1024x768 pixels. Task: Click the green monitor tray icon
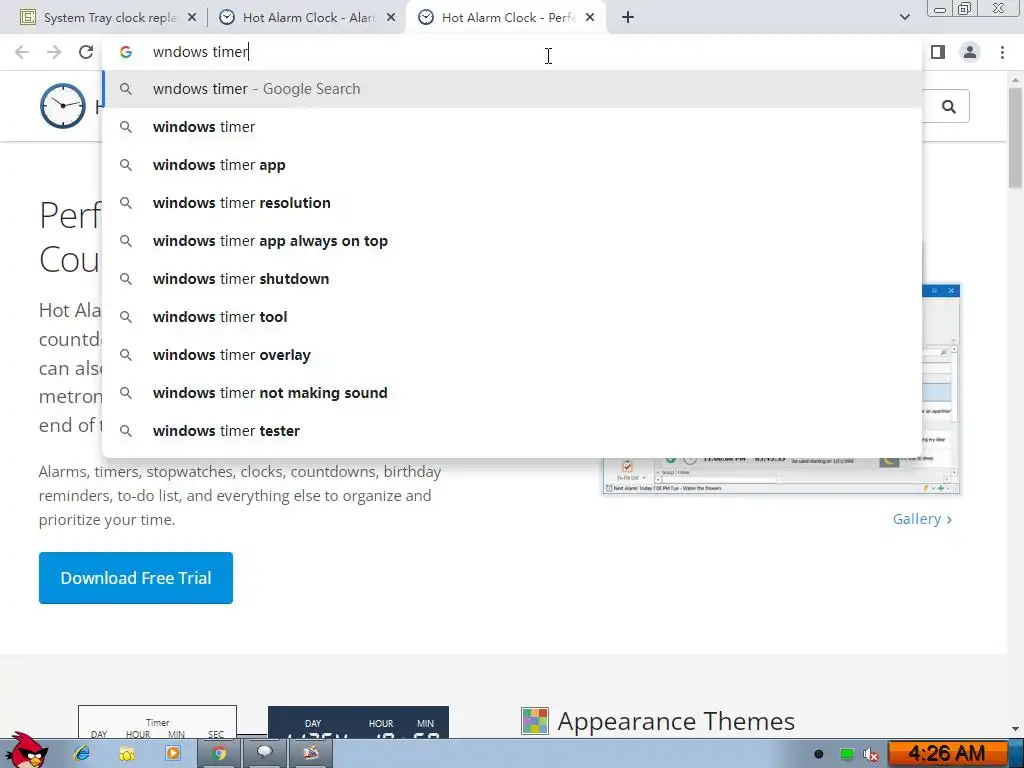pos(846,754)
